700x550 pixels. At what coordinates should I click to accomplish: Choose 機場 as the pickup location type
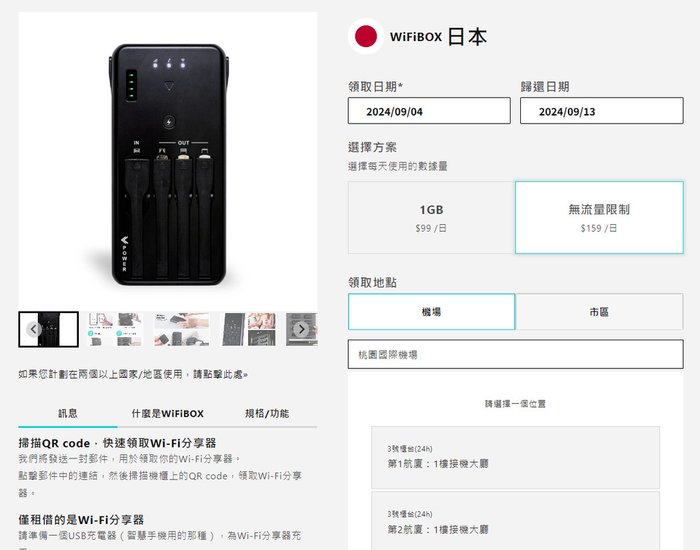click(x=431, y=312)
